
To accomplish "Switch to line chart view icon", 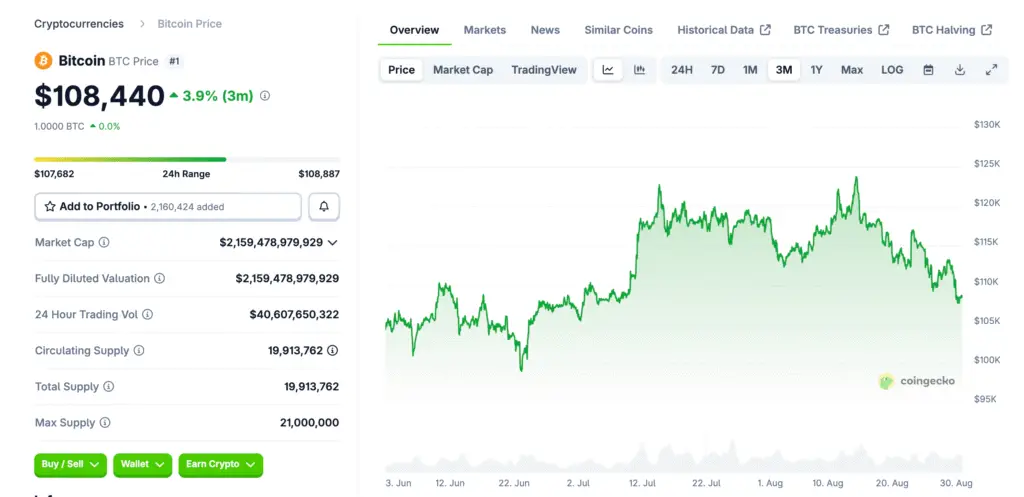I will pos(608,70).
